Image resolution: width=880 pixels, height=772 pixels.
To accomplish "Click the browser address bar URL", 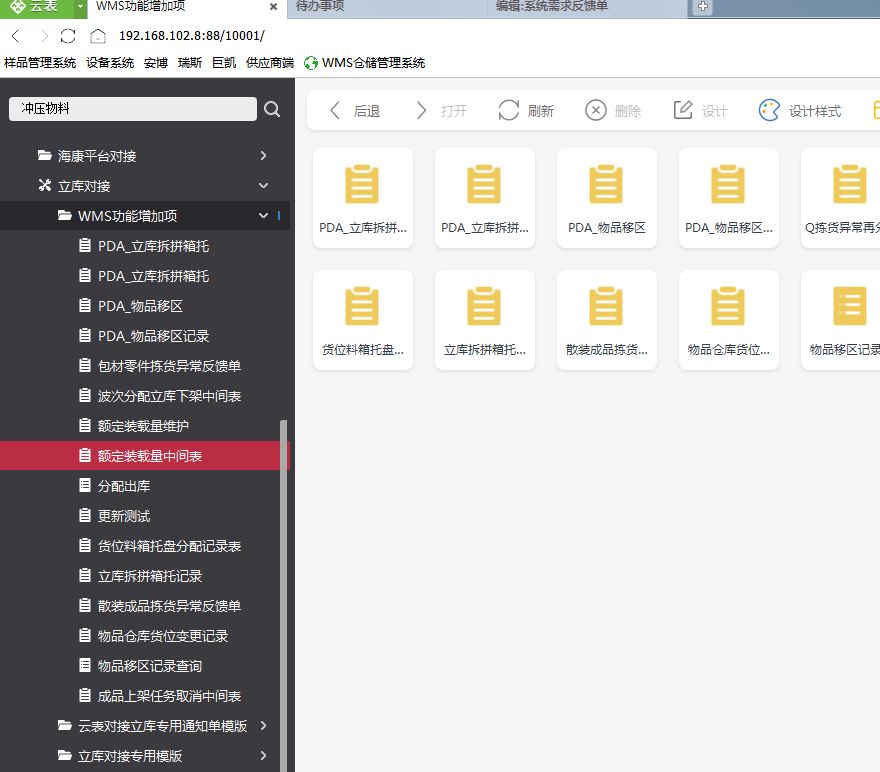I will (x=191, y=36).
